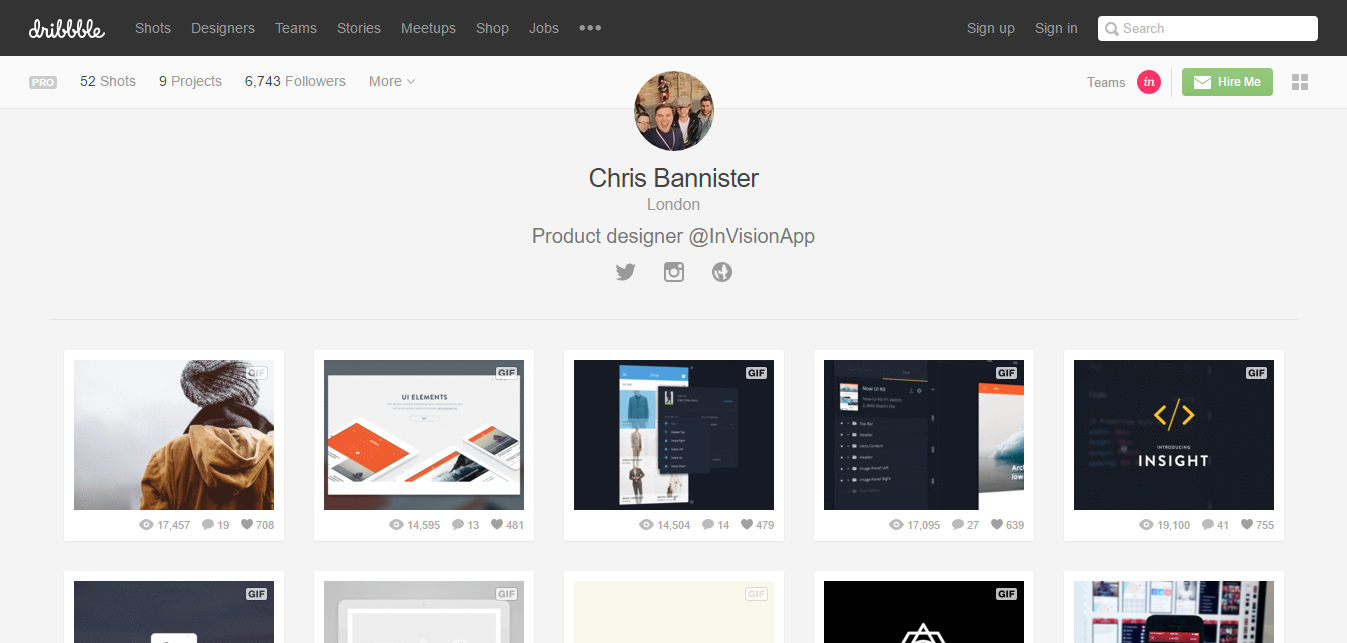The width and height of the screenshot is (1347, 643).
Task: Click the Dribbble logo
Action: (x=67, y=28)
